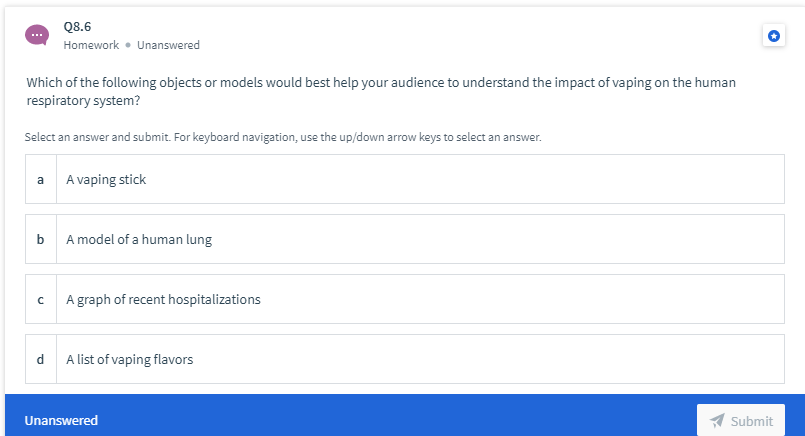This screenshot has width=805, height=436.
Task: Choose 'A list of vaping flavors'
Action: 405,359
